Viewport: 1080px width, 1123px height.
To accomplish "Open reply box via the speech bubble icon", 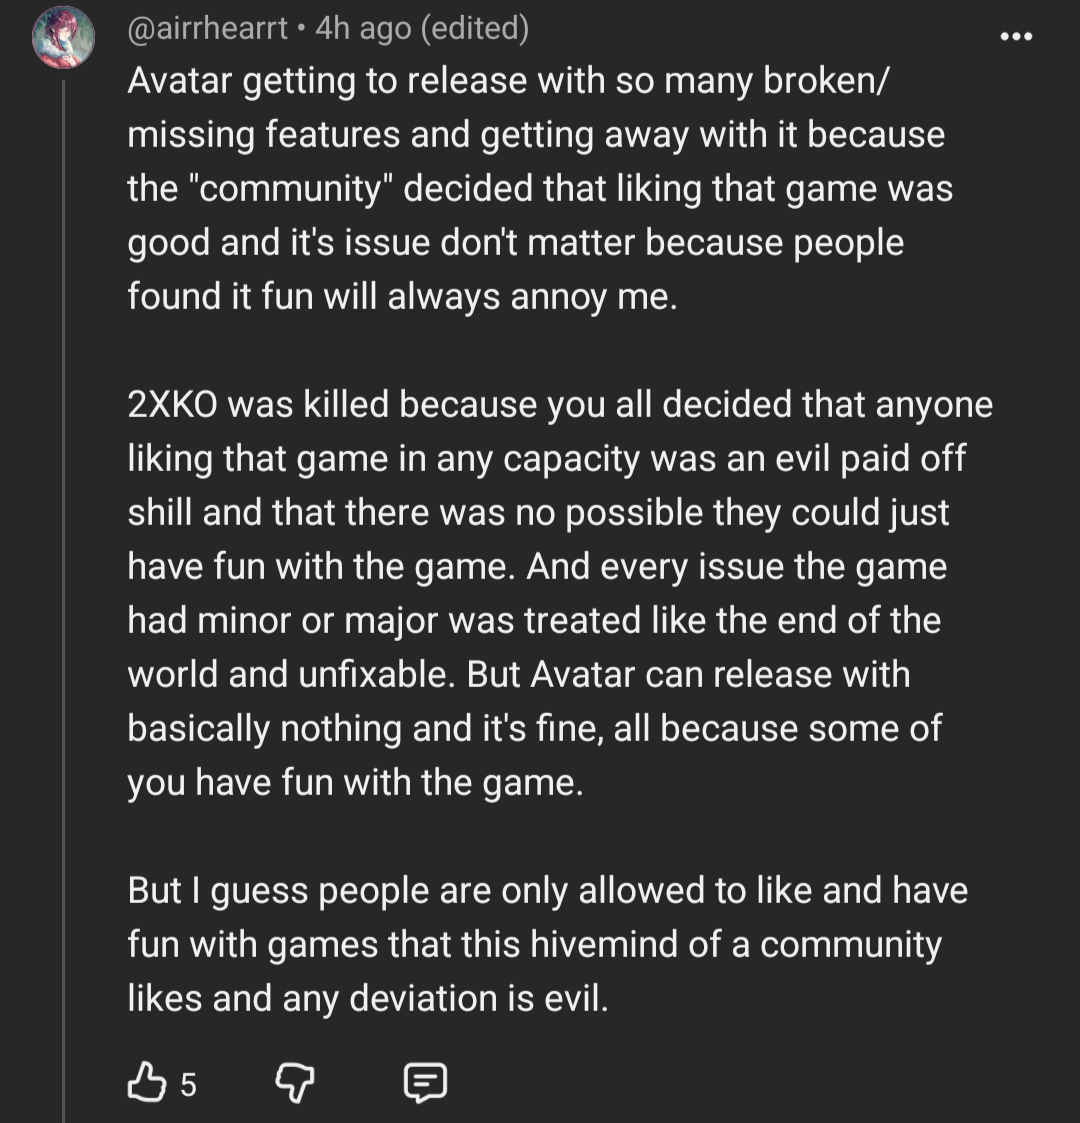I will [425, 1082].
